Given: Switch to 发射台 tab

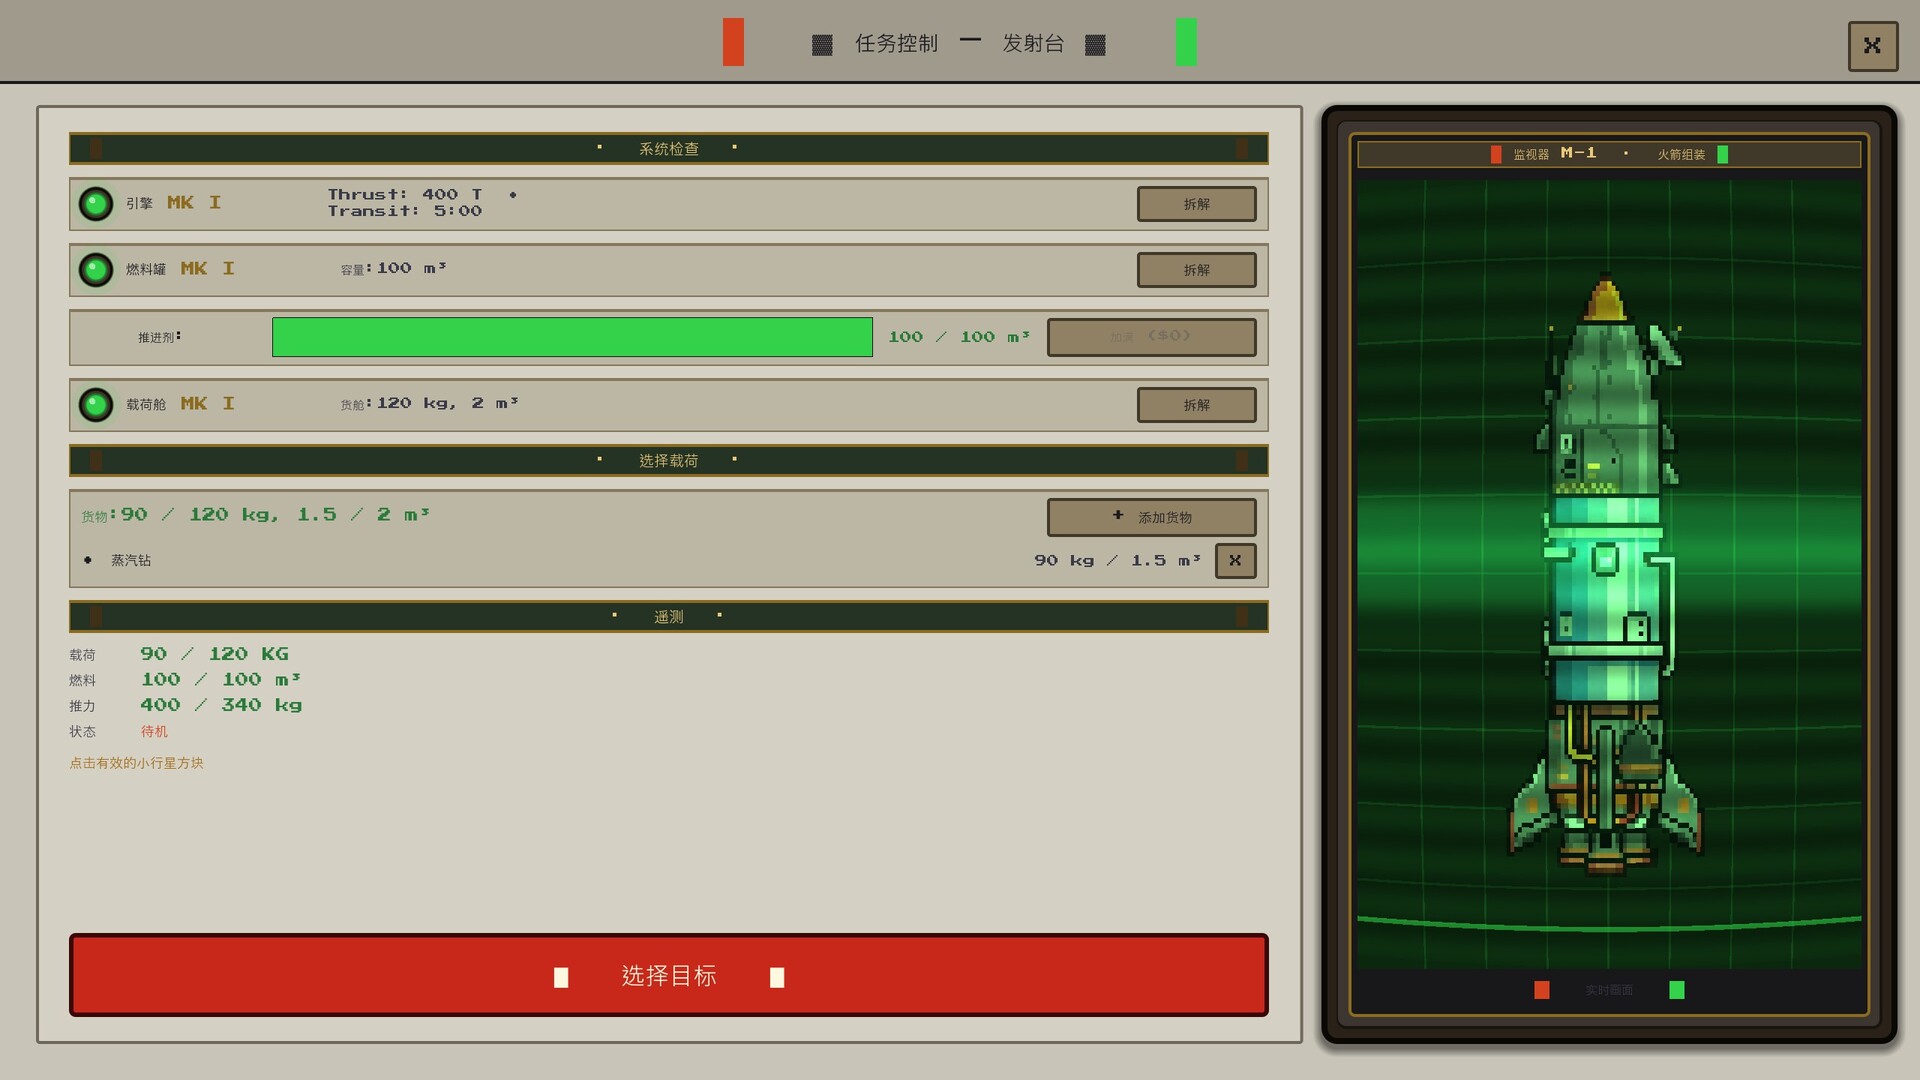Looking at the screenshot, I should tap(1033, 43).
